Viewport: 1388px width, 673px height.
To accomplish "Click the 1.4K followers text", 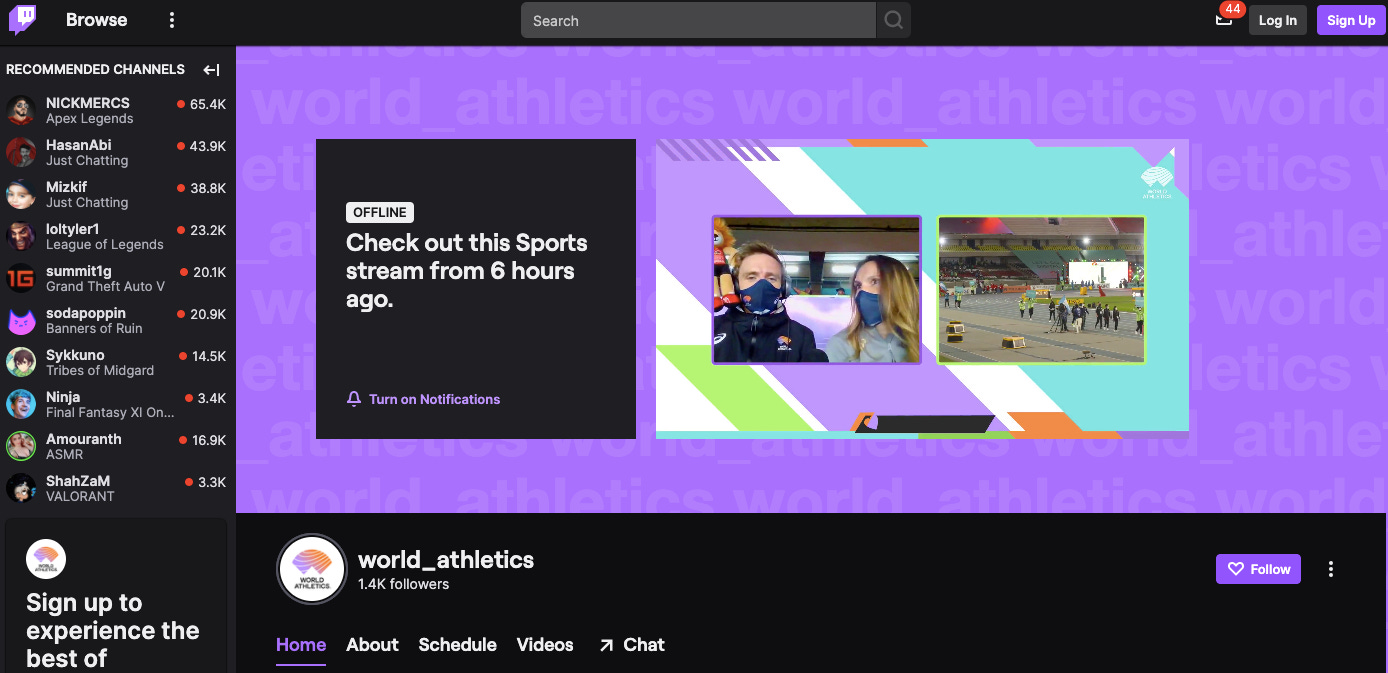I will click(404, 584).
